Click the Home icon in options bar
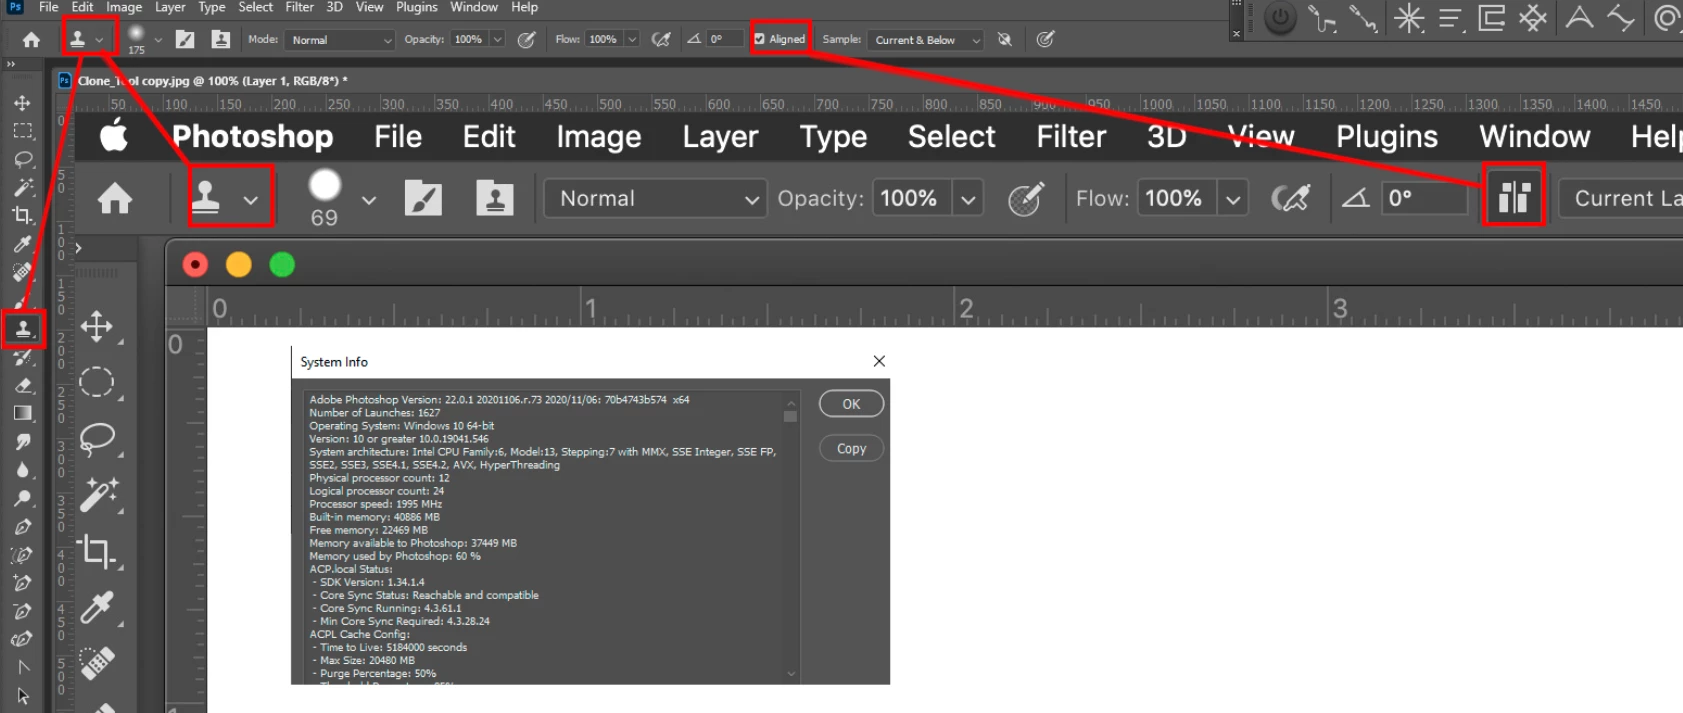 (x=31, y=40)
